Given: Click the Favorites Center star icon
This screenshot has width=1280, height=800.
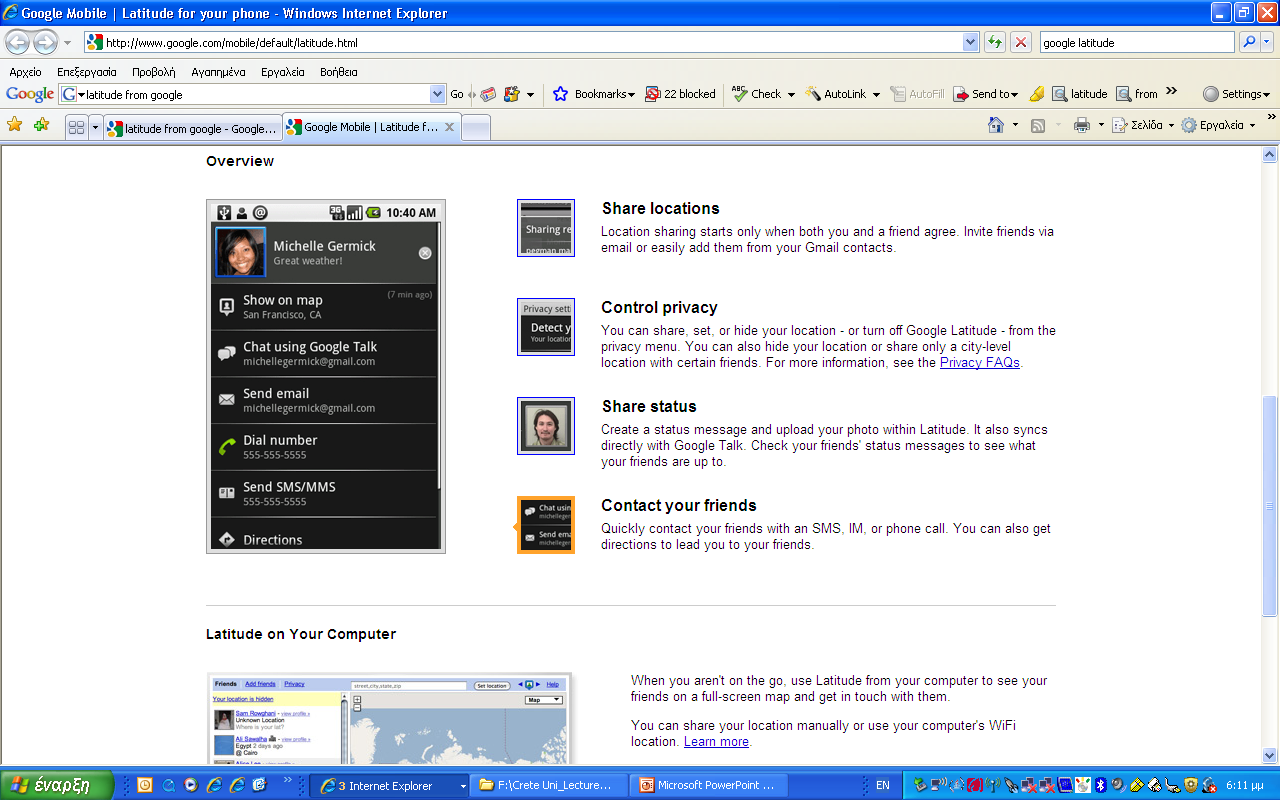Looking at the screenshot, I should click(15, 125).
